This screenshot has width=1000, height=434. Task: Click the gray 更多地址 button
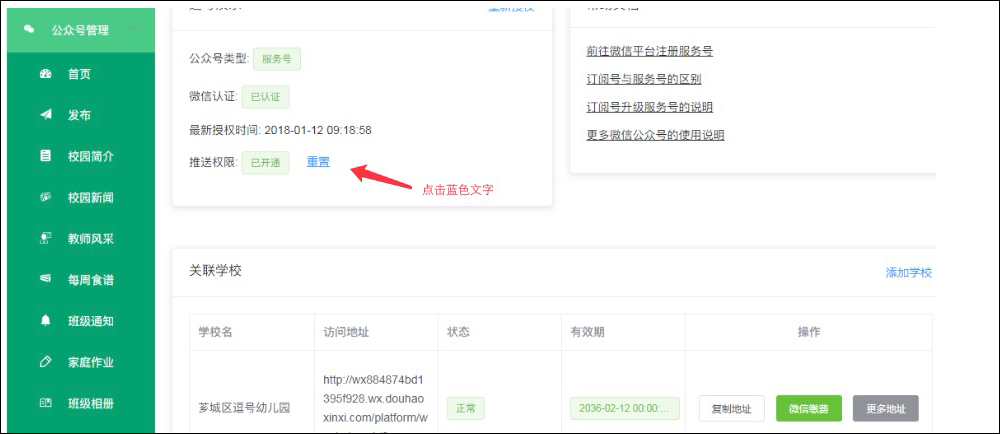point(886,409)
